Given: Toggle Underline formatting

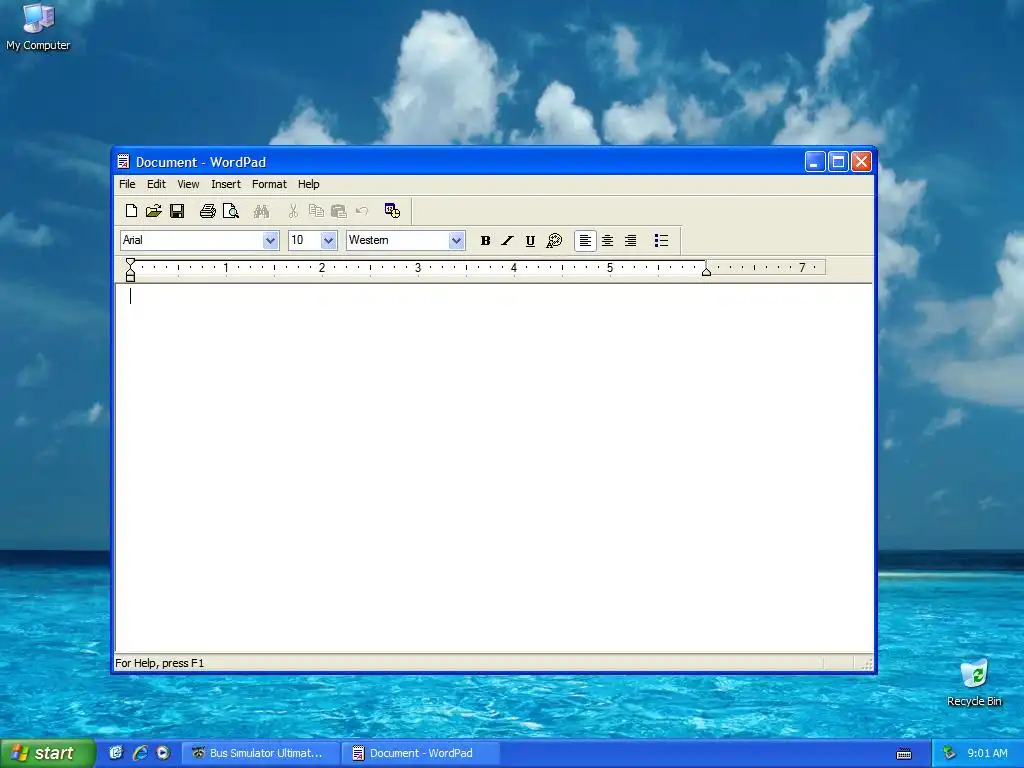Looking at the screenshot, I should click(x=530, y=241).
